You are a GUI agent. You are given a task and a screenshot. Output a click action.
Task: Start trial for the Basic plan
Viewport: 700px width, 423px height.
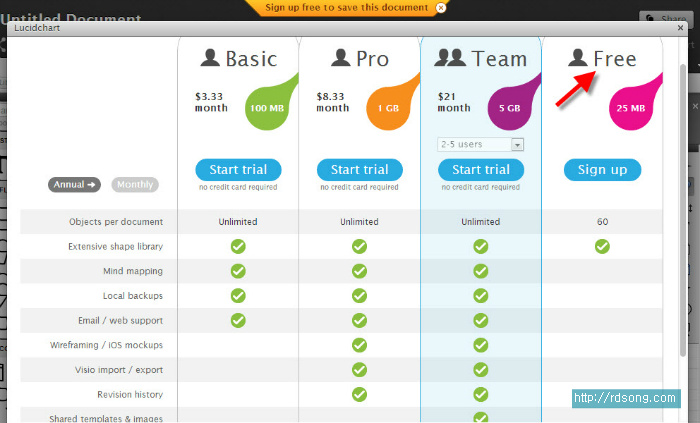(238, 169)
